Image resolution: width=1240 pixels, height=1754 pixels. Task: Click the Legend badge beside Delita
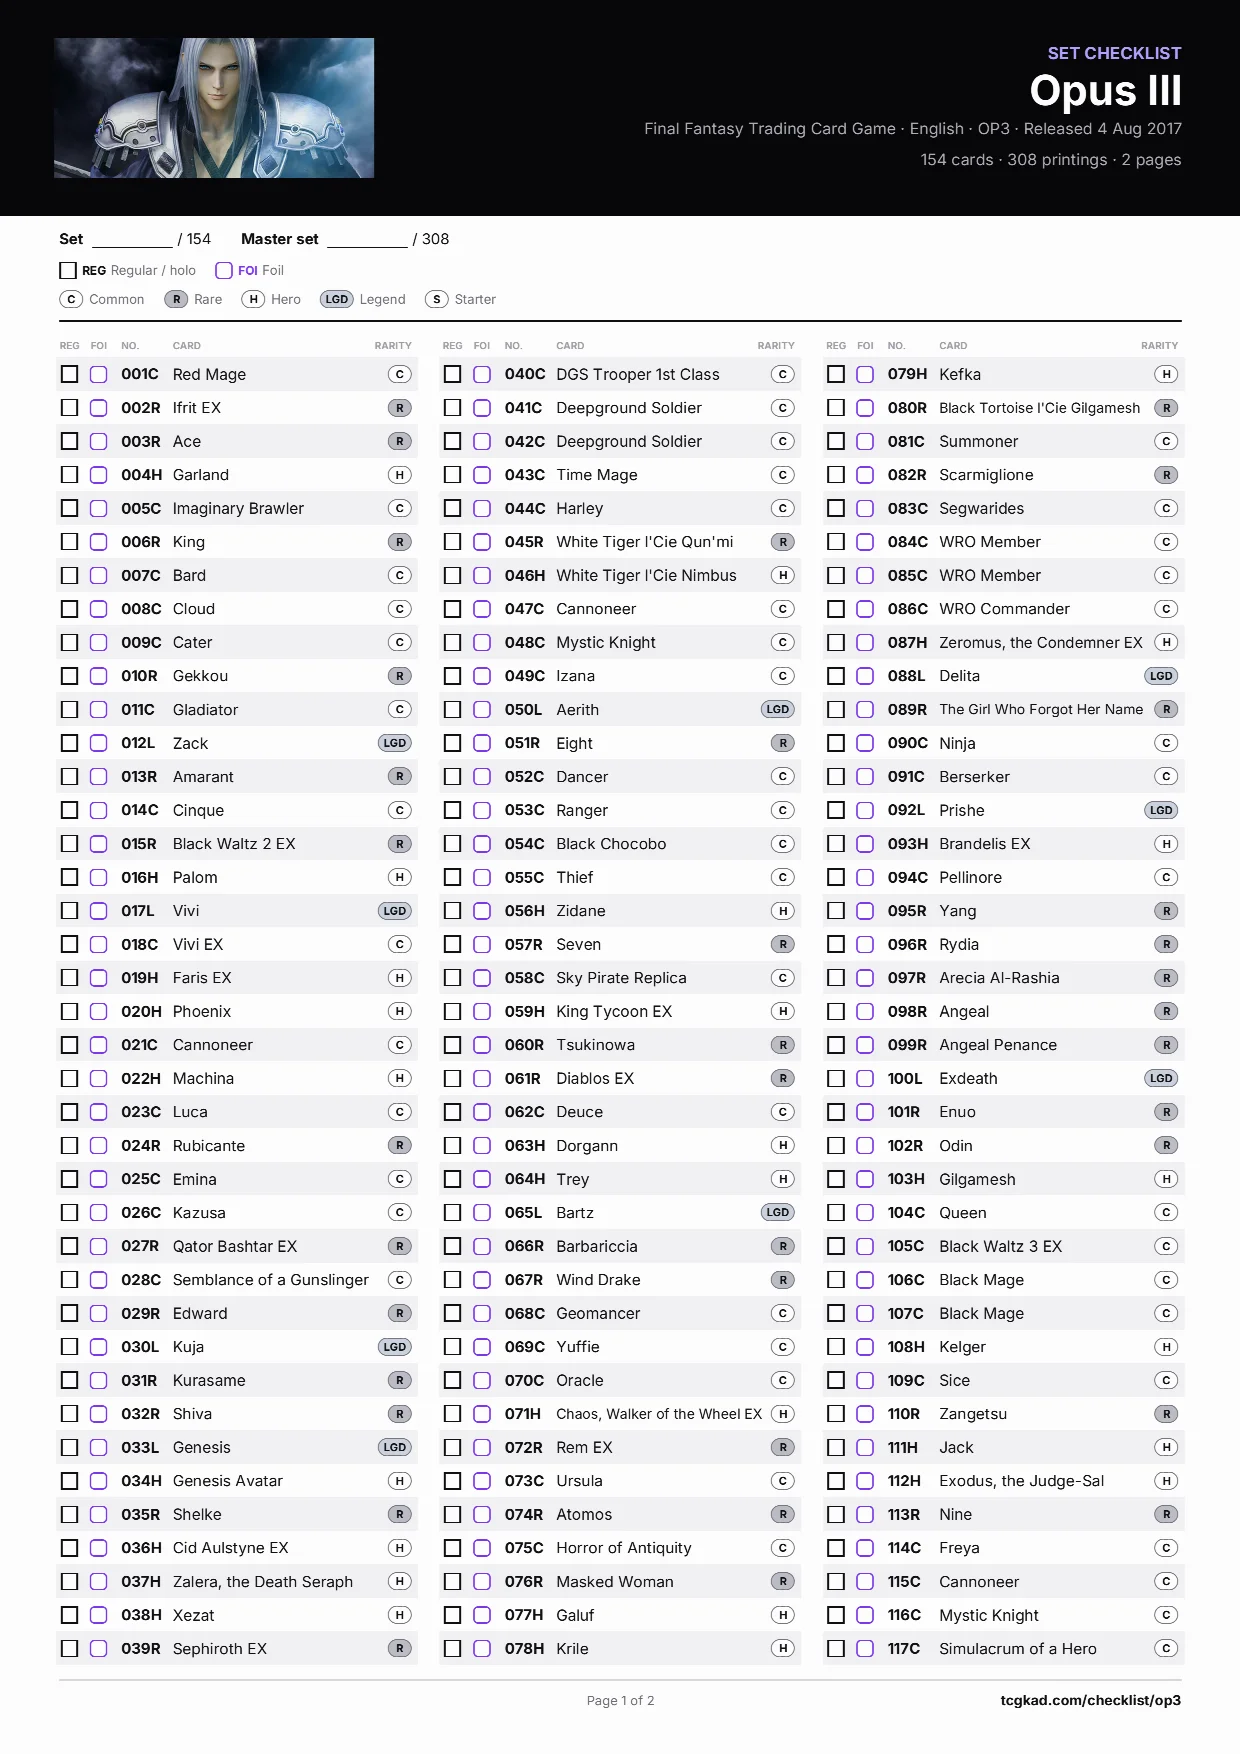pos(1161,676)
